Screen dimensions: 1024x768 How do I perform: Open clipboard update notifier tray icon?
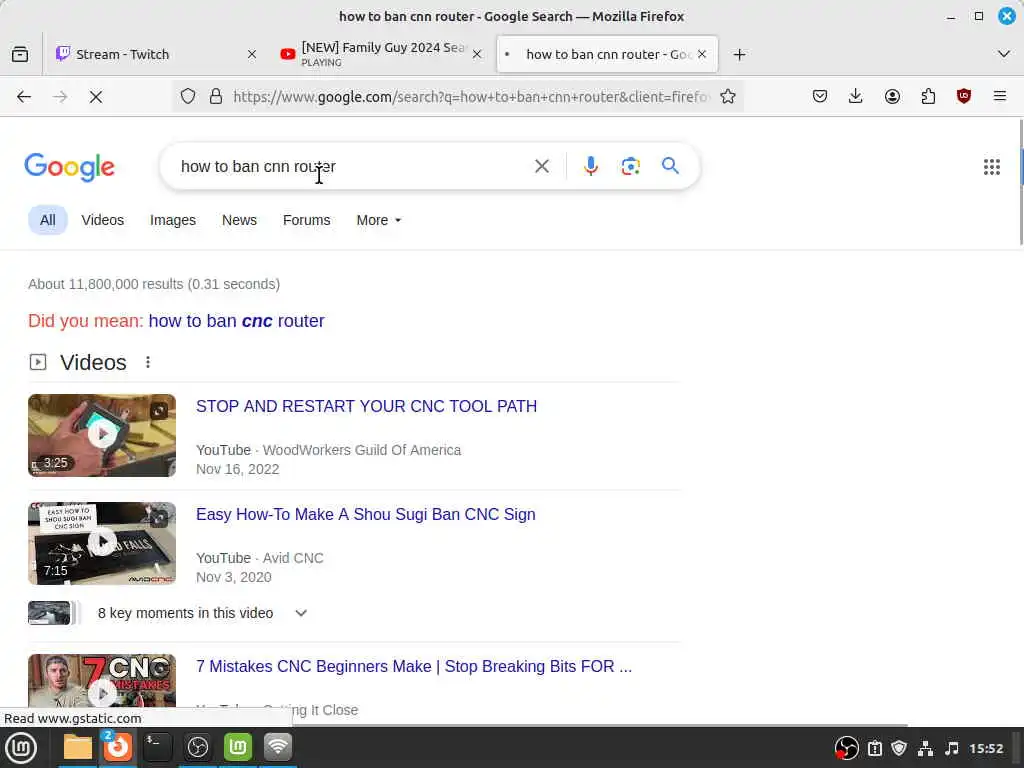[x=875, y=748]
